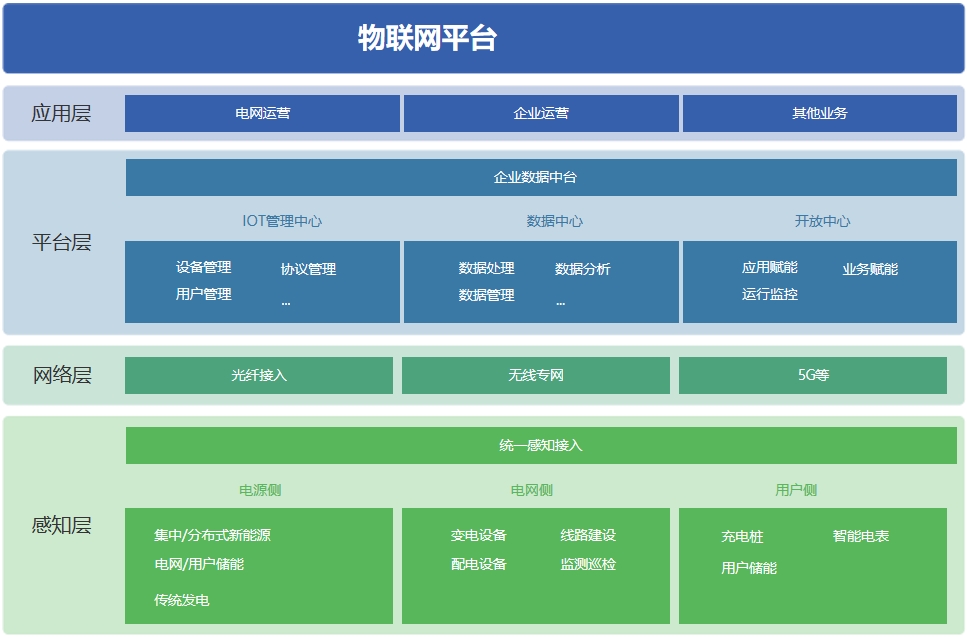
Task: Select the 充电桩 item
Action: (742, 537)
